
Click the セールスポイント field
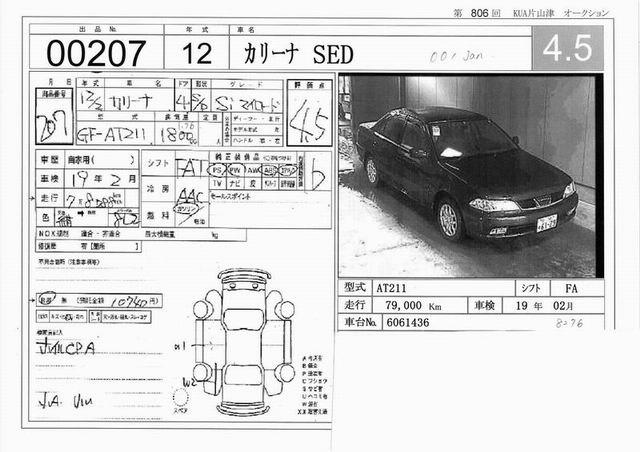[270, 209]
